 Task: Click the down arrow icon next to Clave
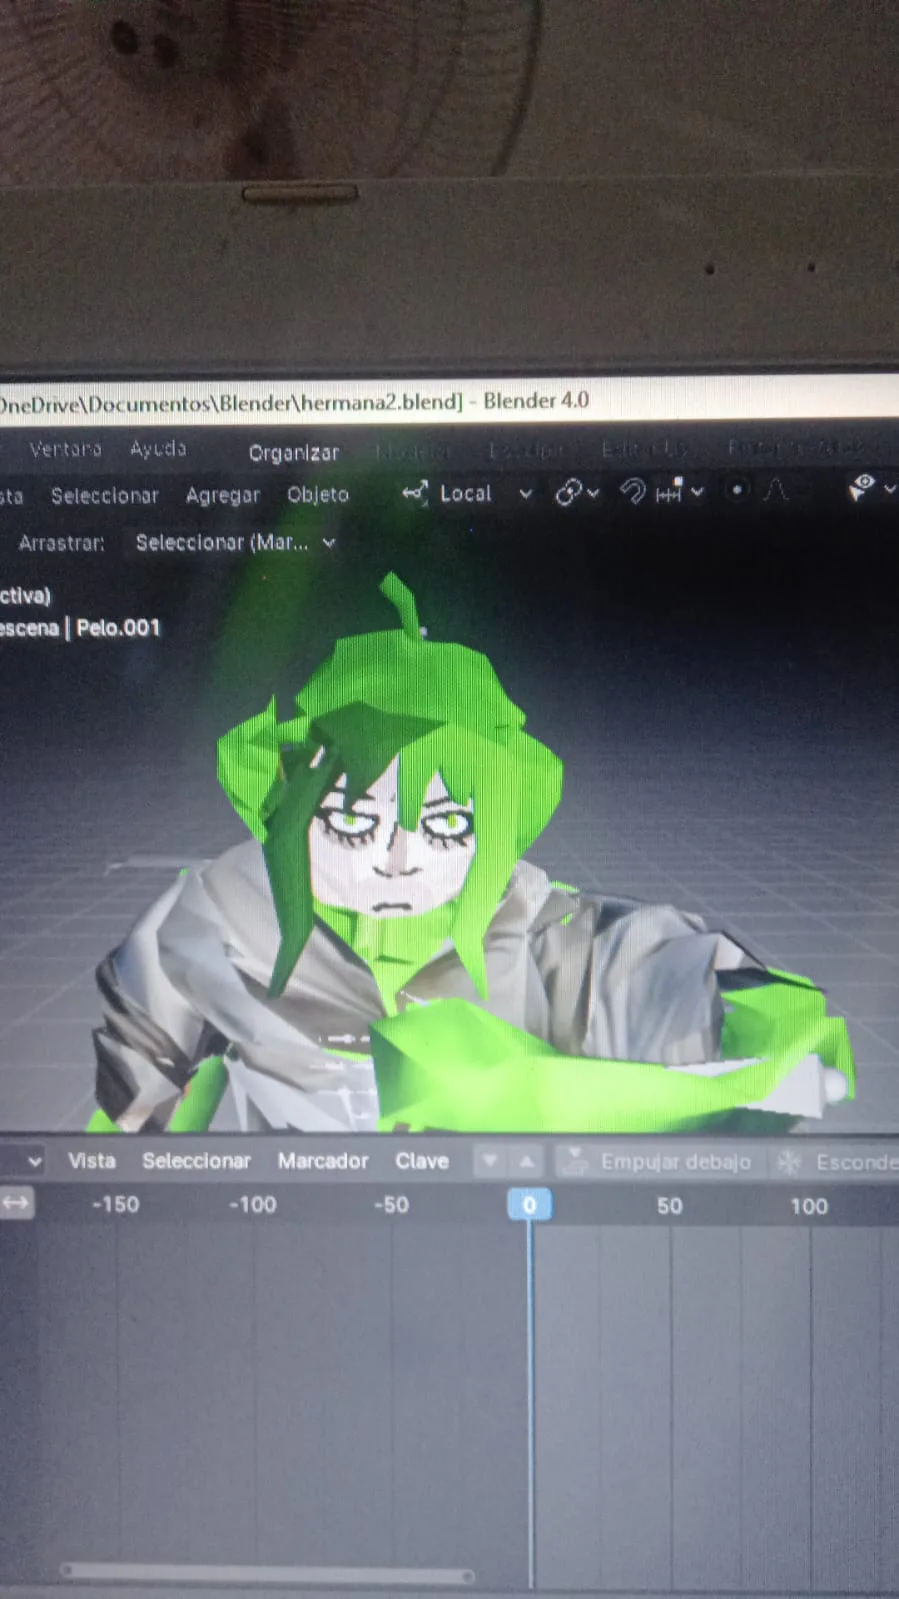coord(490,1161)
